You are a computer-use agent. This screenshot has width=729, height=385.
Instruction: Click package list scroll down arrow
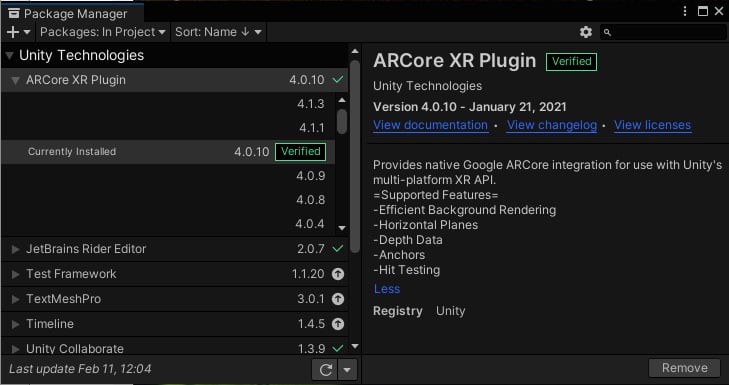point(355,346)
